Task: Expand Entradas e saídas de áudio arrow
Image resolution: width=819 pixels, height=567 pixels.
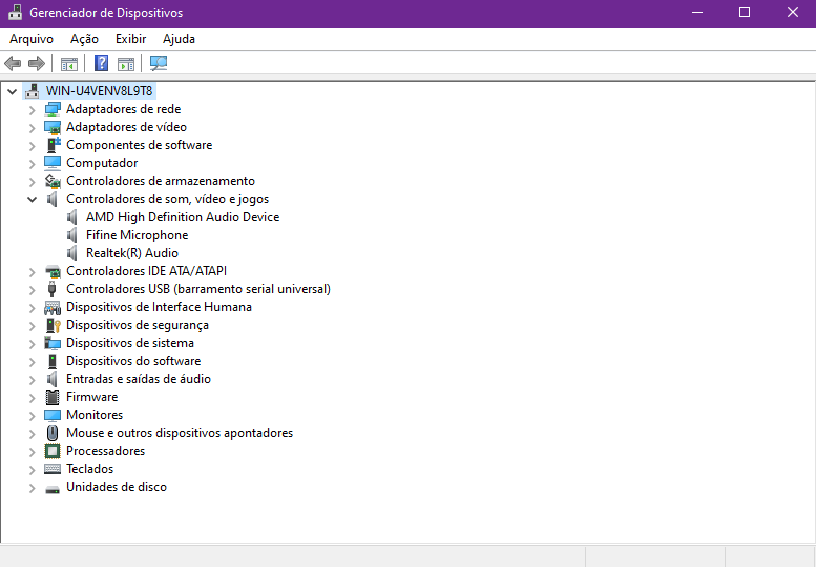Action: (32, 380)
